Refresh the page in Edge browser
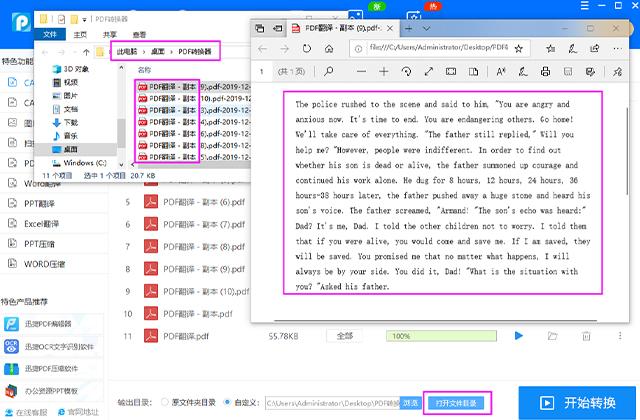640x420 pixels. point(307,49)
